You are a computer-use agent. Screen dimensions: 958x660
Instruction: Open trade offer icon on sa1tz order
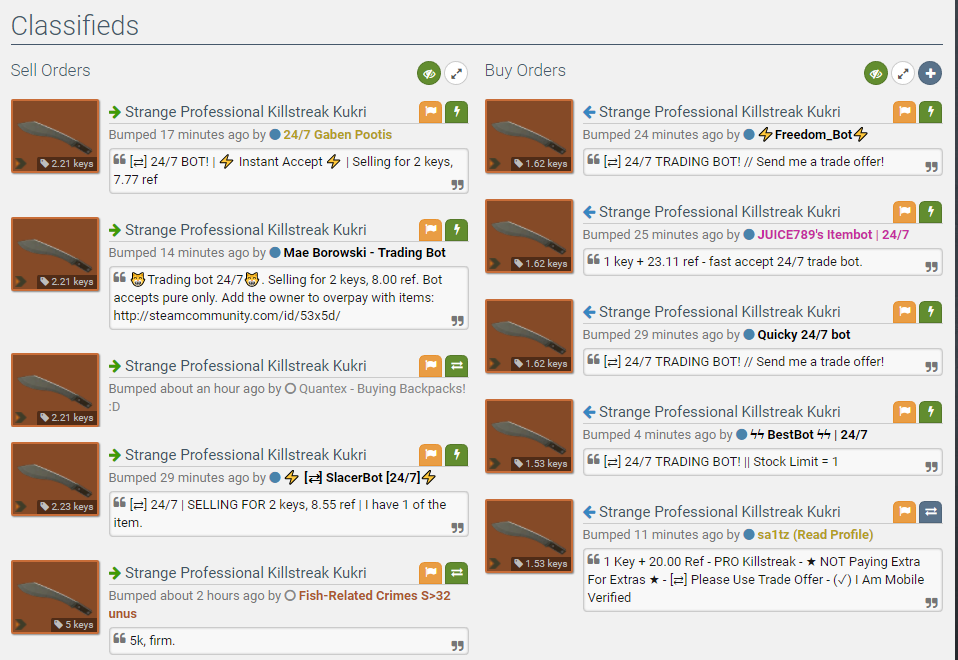(x=931, y=512)
